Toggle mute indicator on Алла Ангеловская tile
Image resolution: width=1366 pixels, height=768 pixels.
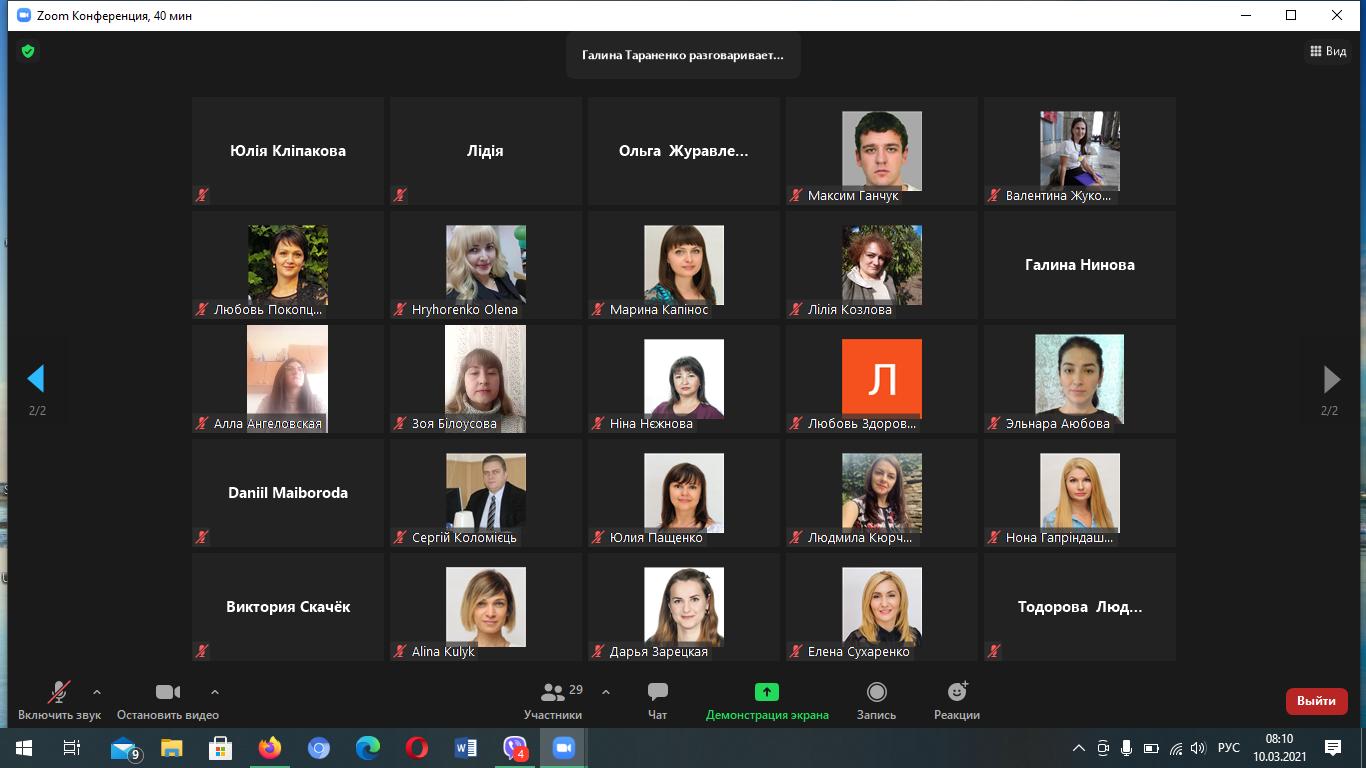(x=201, y=423)
